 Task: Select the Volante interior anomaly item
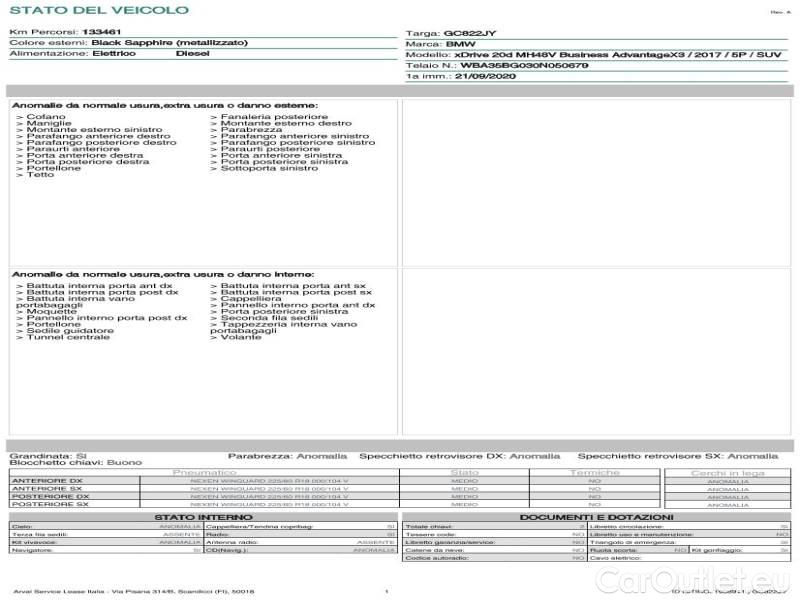tap(240, 337)
